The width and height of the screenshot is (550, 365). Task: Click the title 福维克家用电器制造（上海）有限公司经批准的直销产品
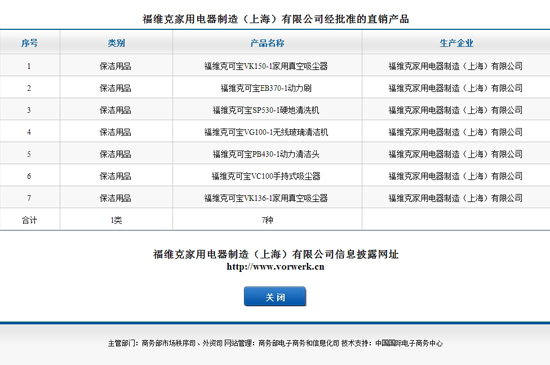tap(276, 19)
